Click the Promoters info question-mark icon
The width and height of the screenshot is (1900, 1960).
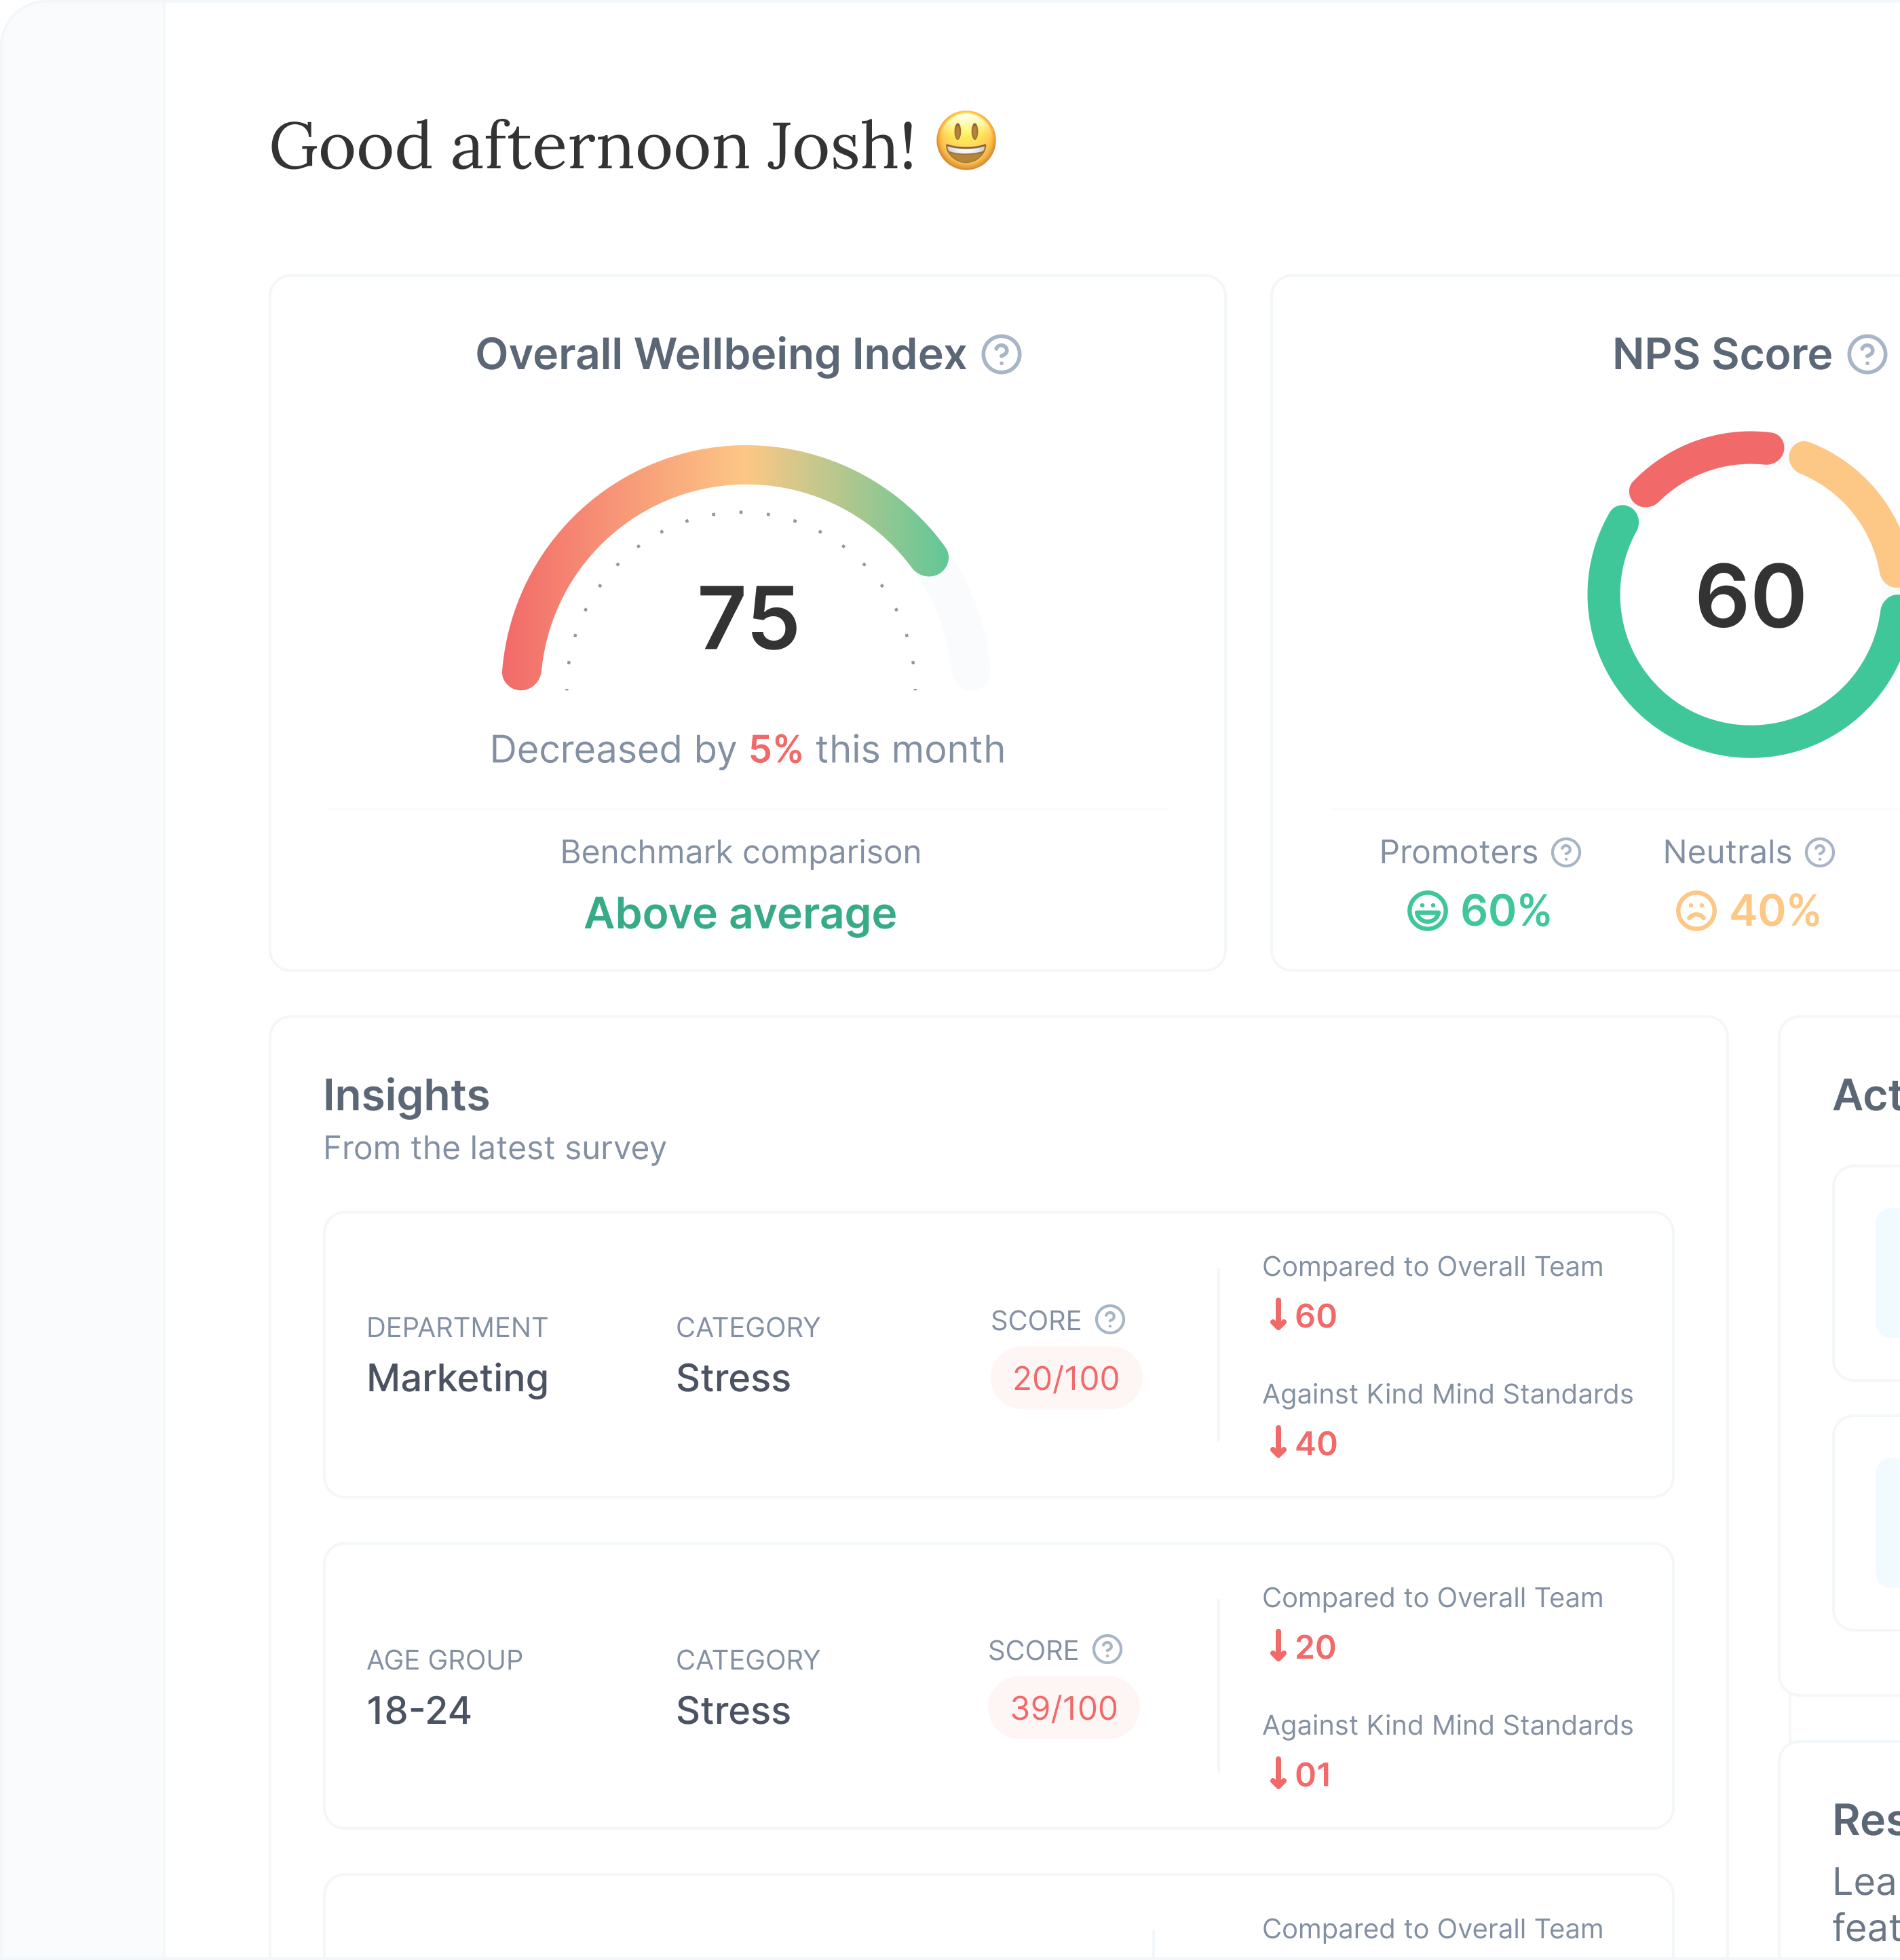coord(1566,853)
